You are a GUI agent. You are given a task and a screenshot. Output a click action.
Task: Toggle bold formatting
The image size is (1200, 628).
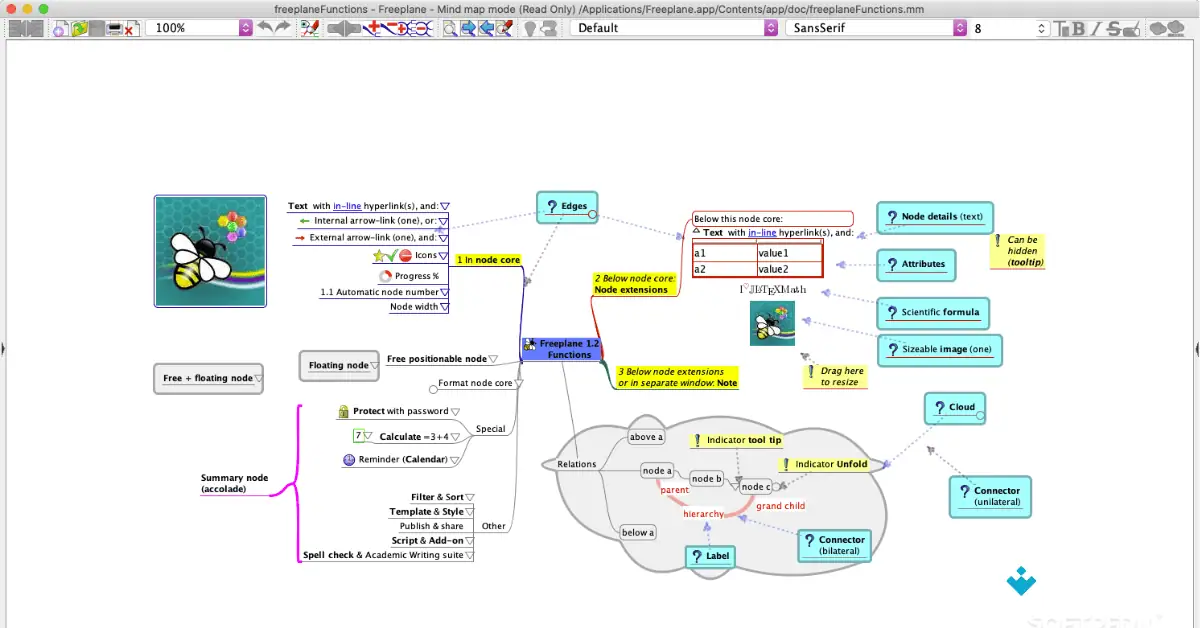(1080, 28)
